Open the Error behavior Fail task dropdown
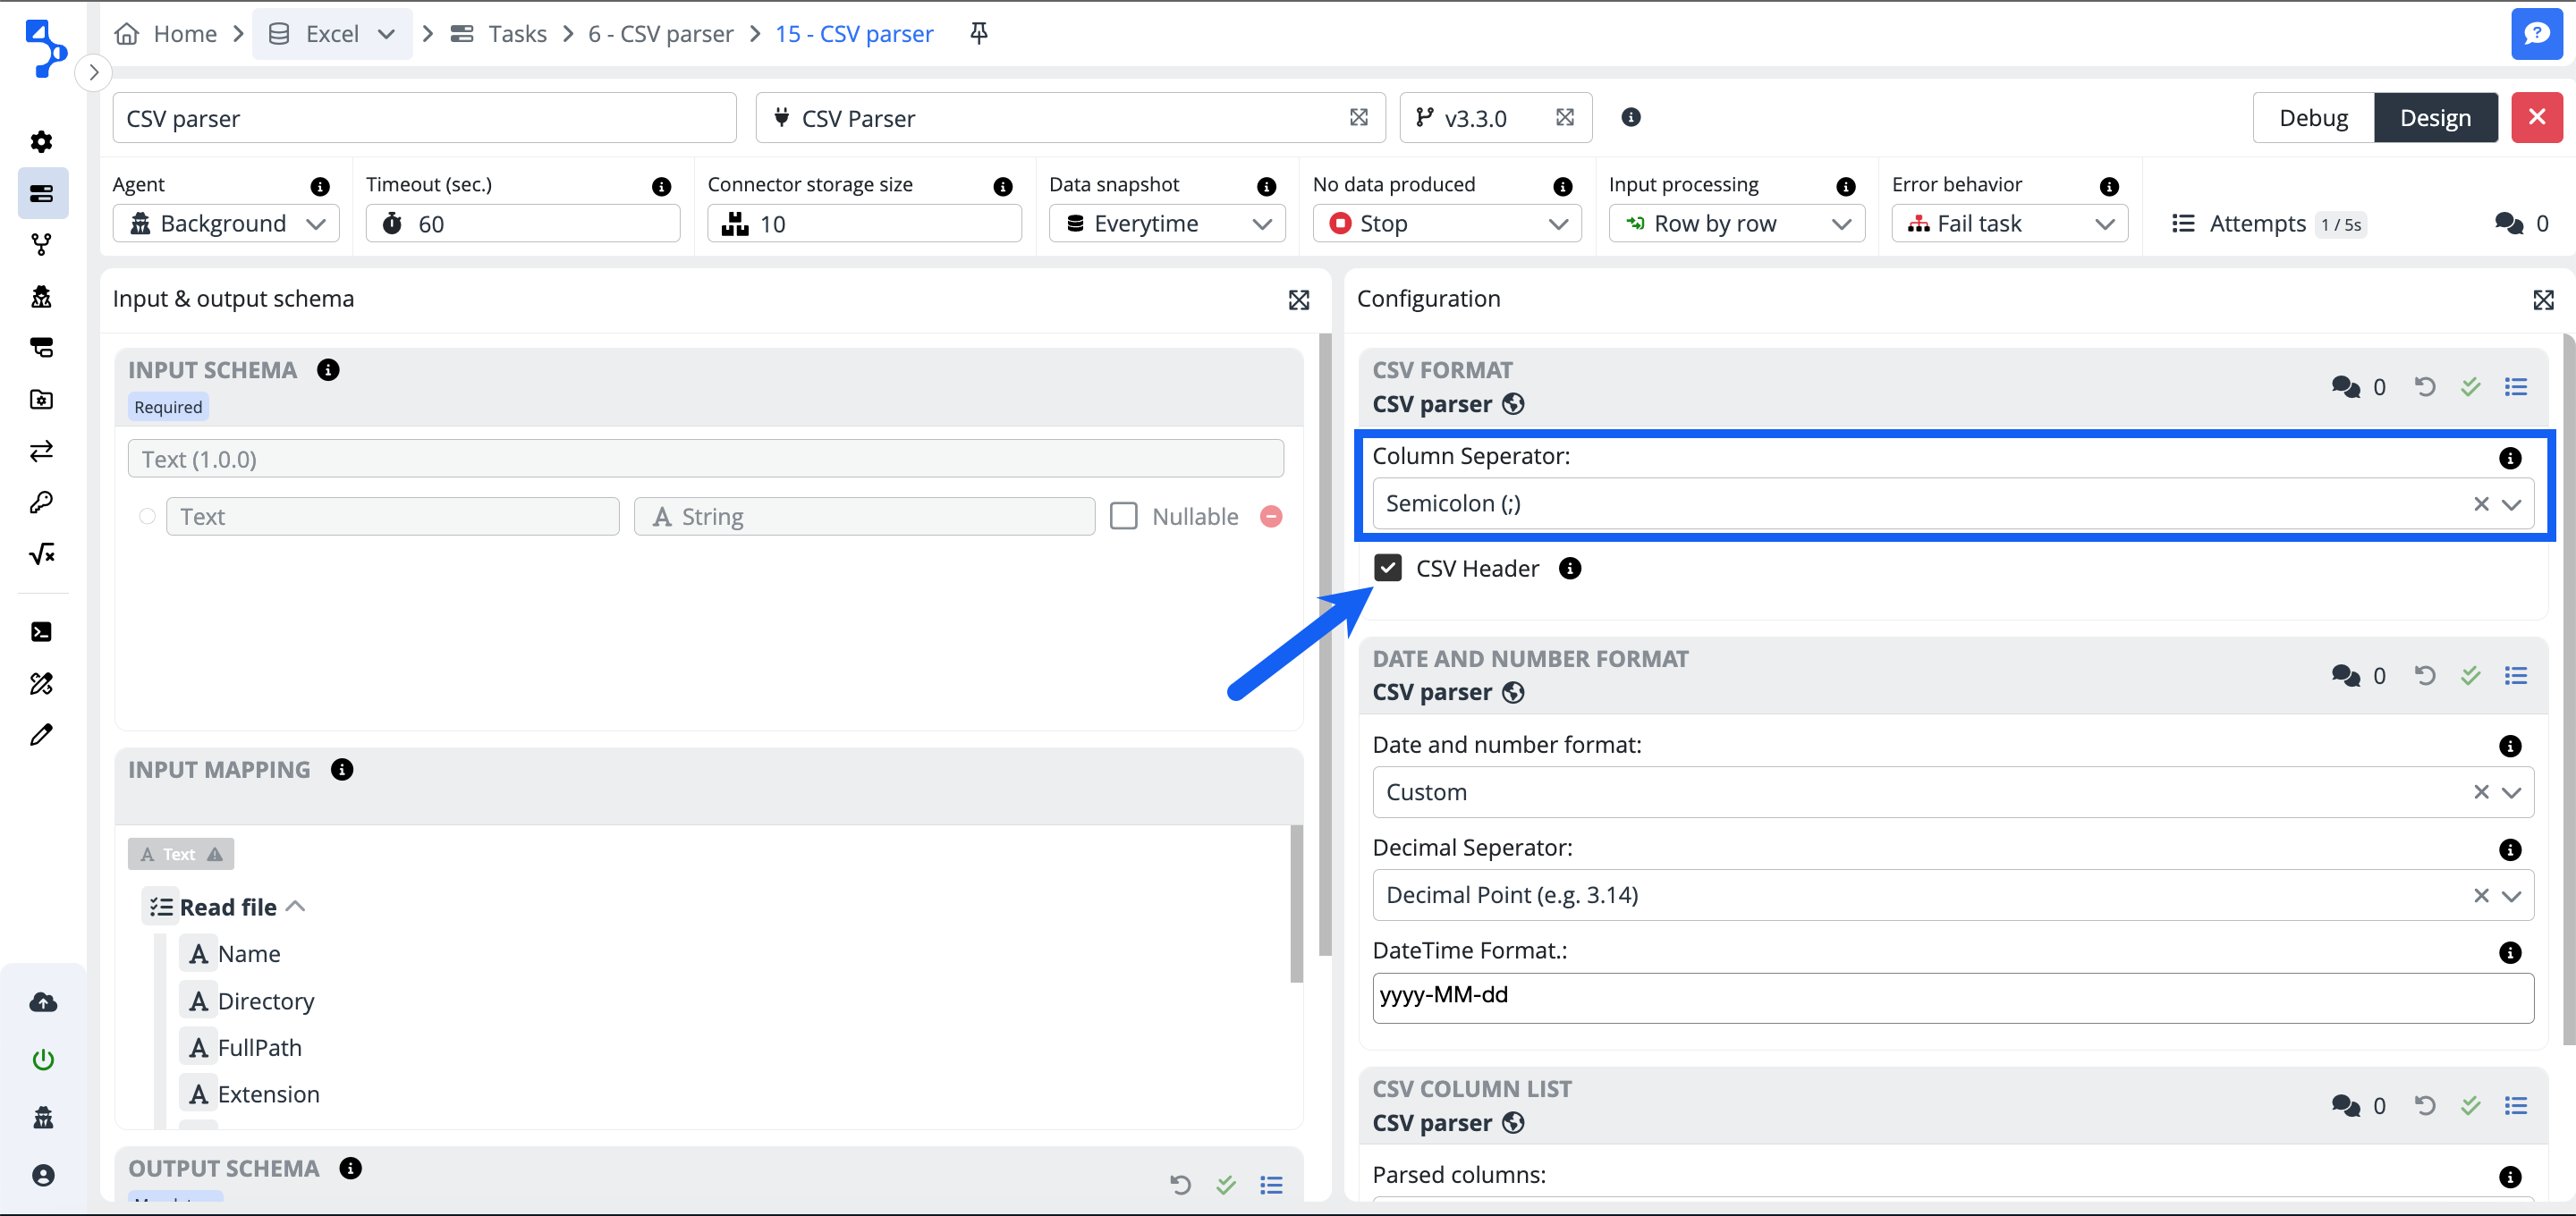 pos(2008,223)
